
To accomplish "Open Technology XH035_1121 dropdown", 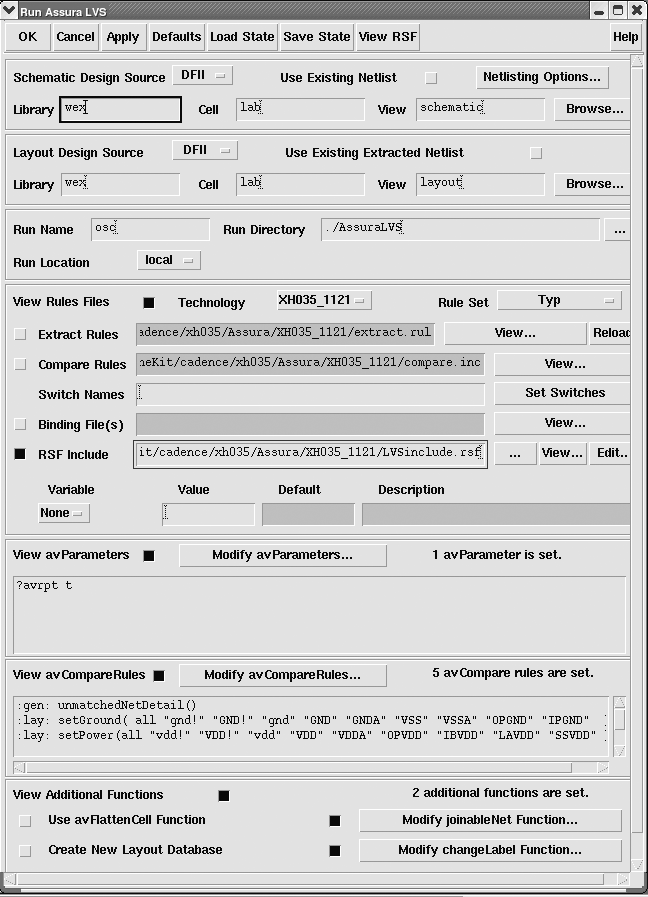I will click(324, 300).
